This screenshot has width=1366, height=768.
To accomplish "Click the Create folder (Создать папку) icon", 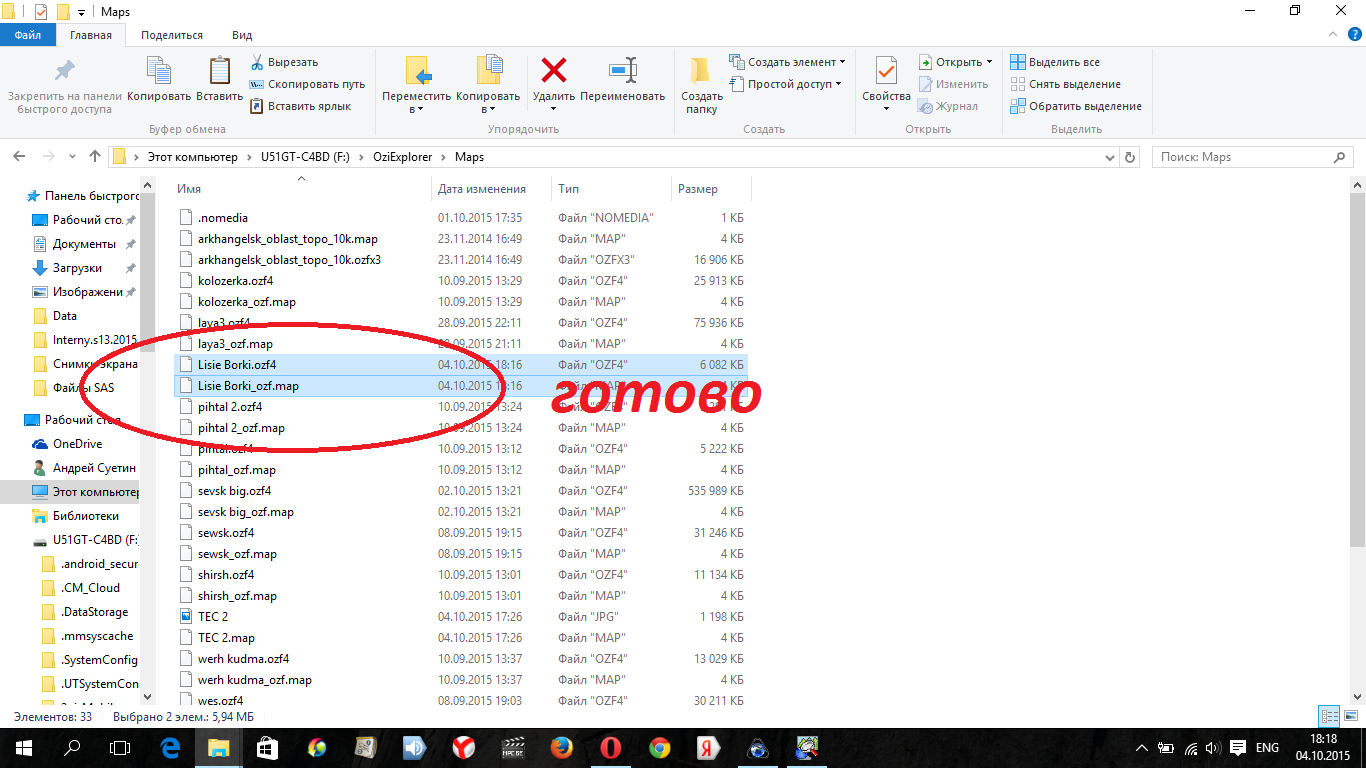I will tap(701, 72).
